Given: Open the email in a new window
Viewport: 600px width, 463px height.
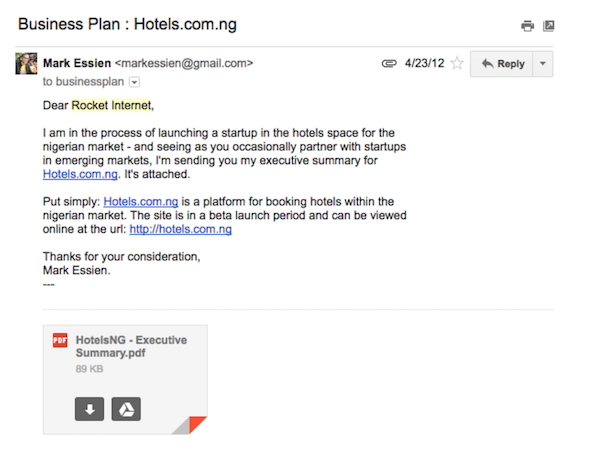Looking at the screenshot, I should [548, 25].
